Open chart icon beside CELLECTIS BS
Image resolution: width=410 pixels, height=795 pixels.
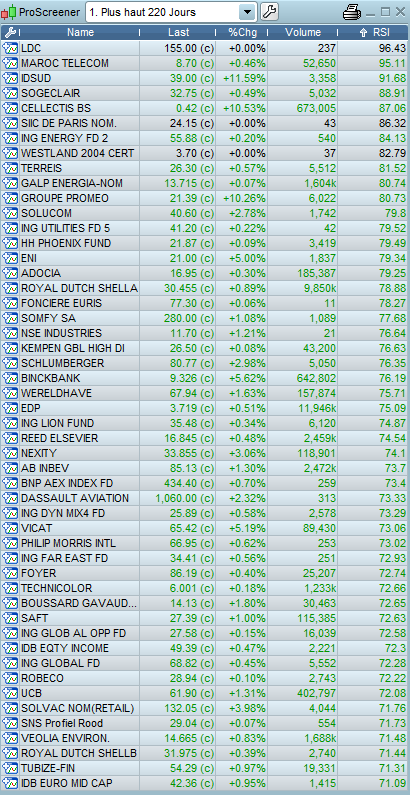coord(10,109)
